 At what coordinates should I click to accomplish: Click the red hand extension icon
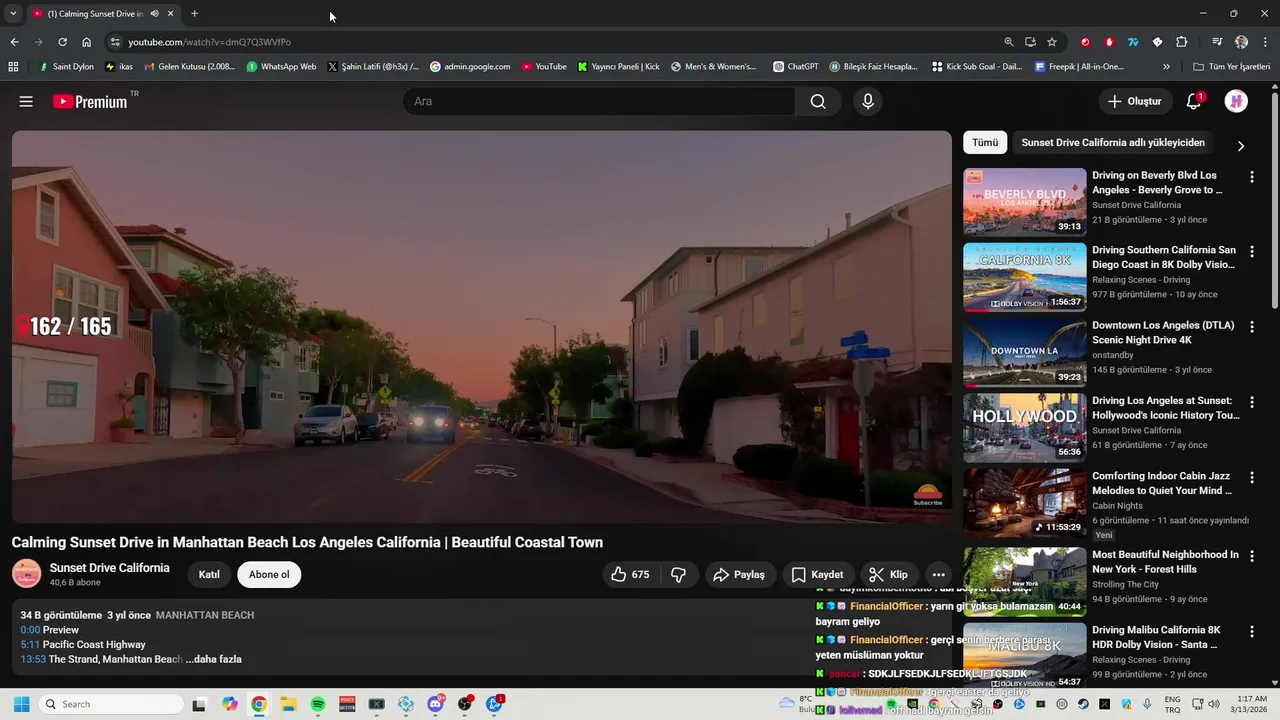[1109, 42]
